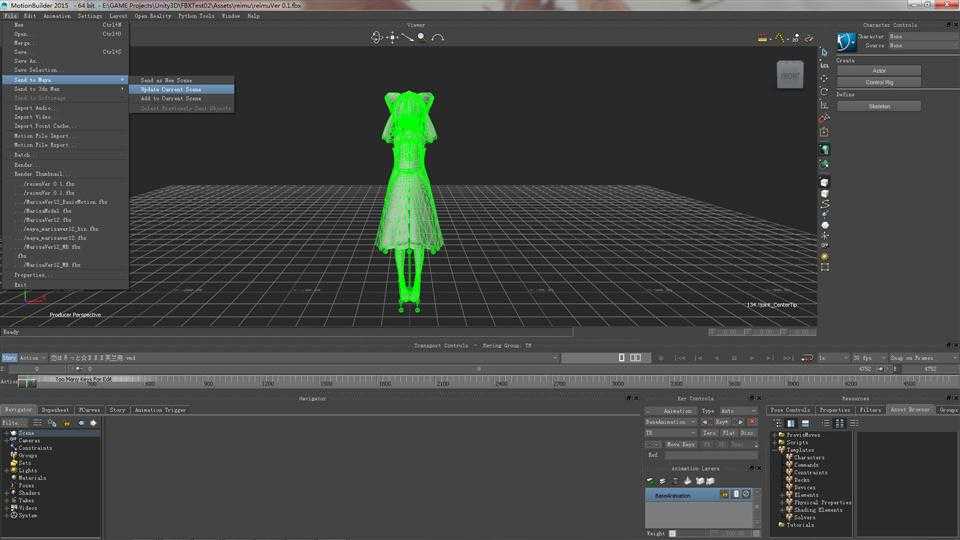Switch to the Pose Controls tab
This screenshot has width=960, height=540.
point(790,410)
